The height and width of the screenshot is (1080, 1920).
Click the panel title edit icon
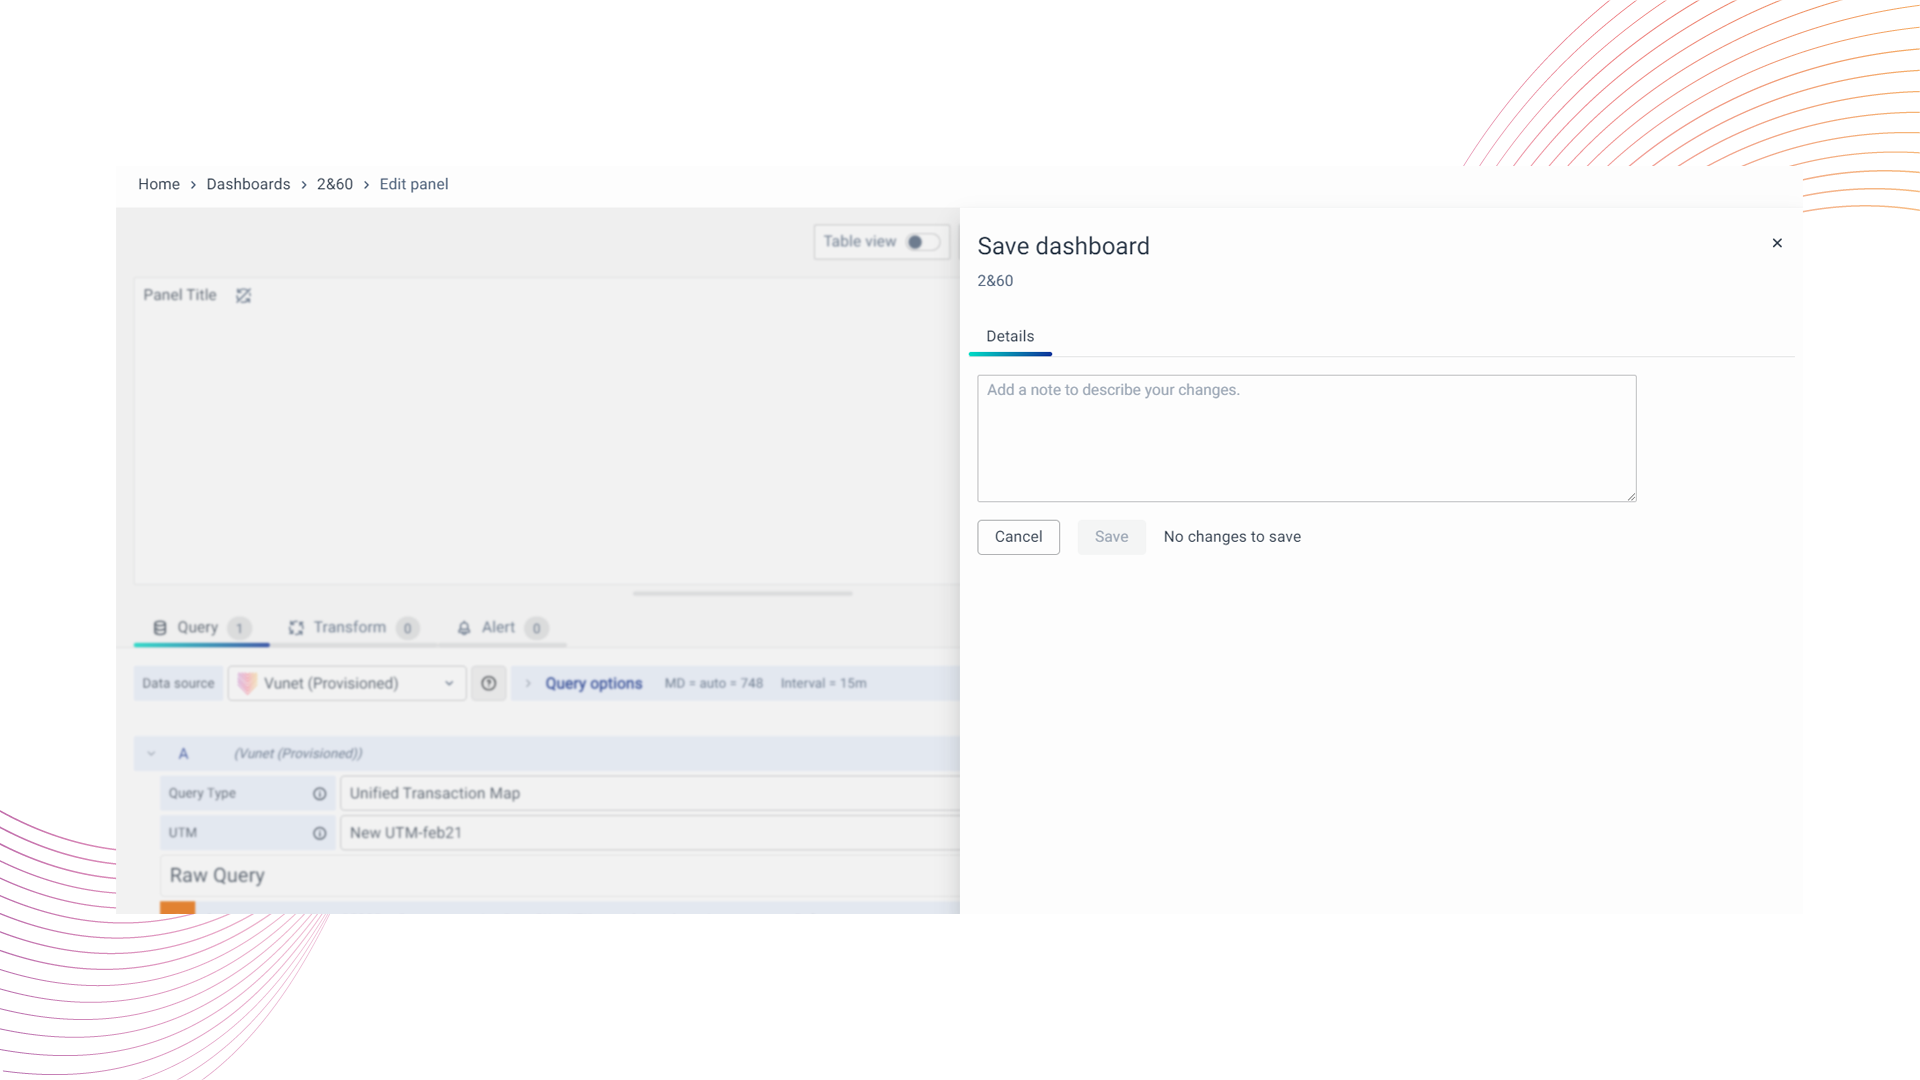point(243,295)
